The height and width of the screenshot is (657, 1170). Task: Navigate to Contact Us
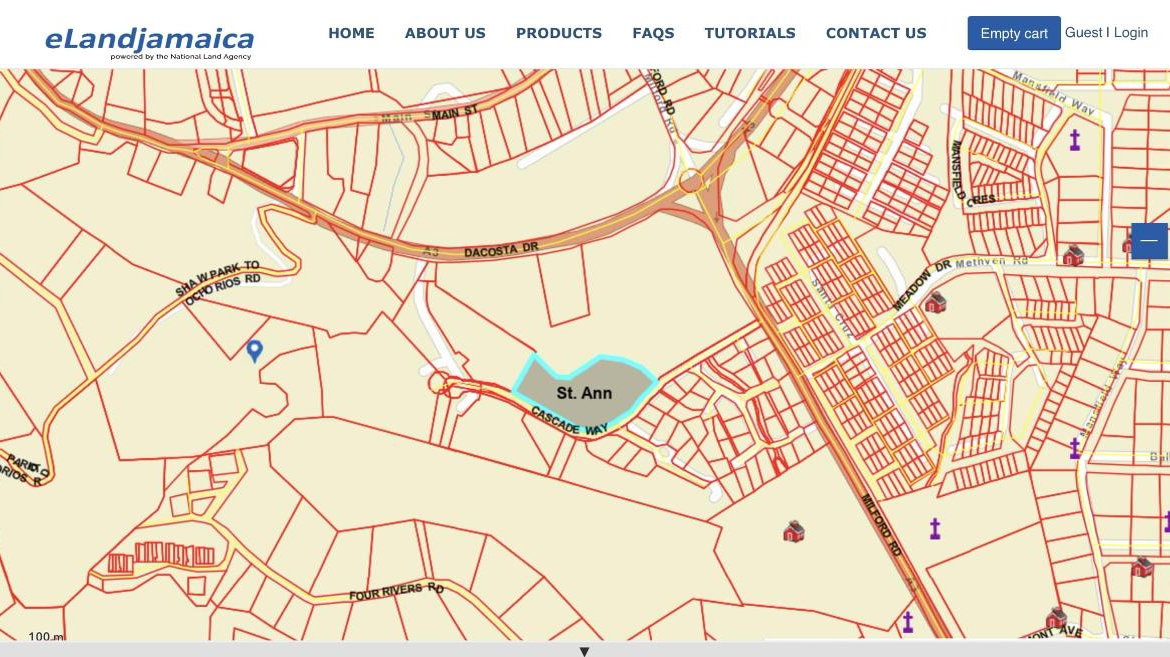coord(876,33)
